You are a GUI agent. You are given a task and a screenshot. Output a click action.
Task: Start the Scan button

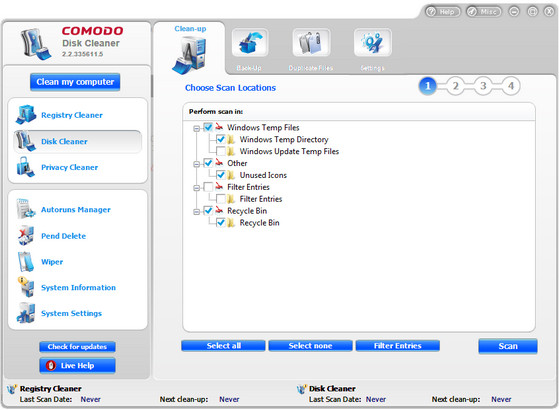point(508,346)
